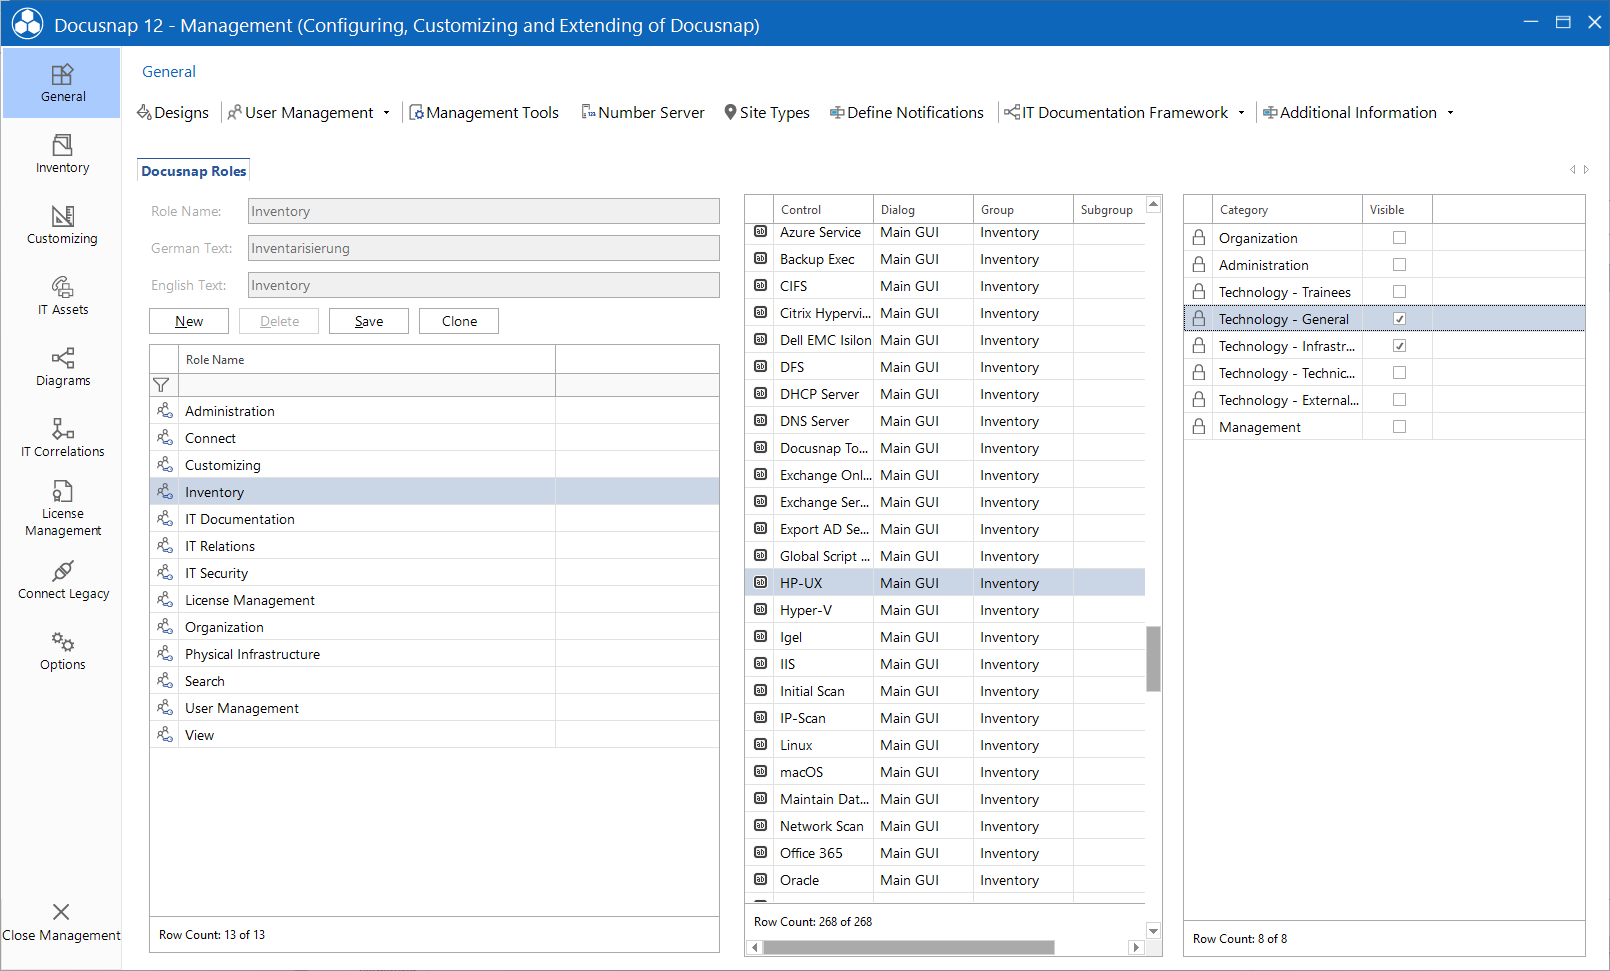The width and height of the screenshot is (1610, 971).
Task: Select the IT Documentation role row
Action: [x=434, y=519]
